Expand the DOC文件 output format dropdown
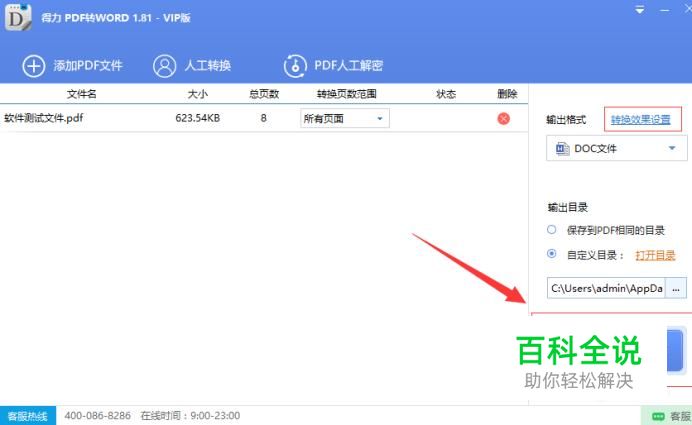This screenshot has height=425, width=692. point(616,148)
